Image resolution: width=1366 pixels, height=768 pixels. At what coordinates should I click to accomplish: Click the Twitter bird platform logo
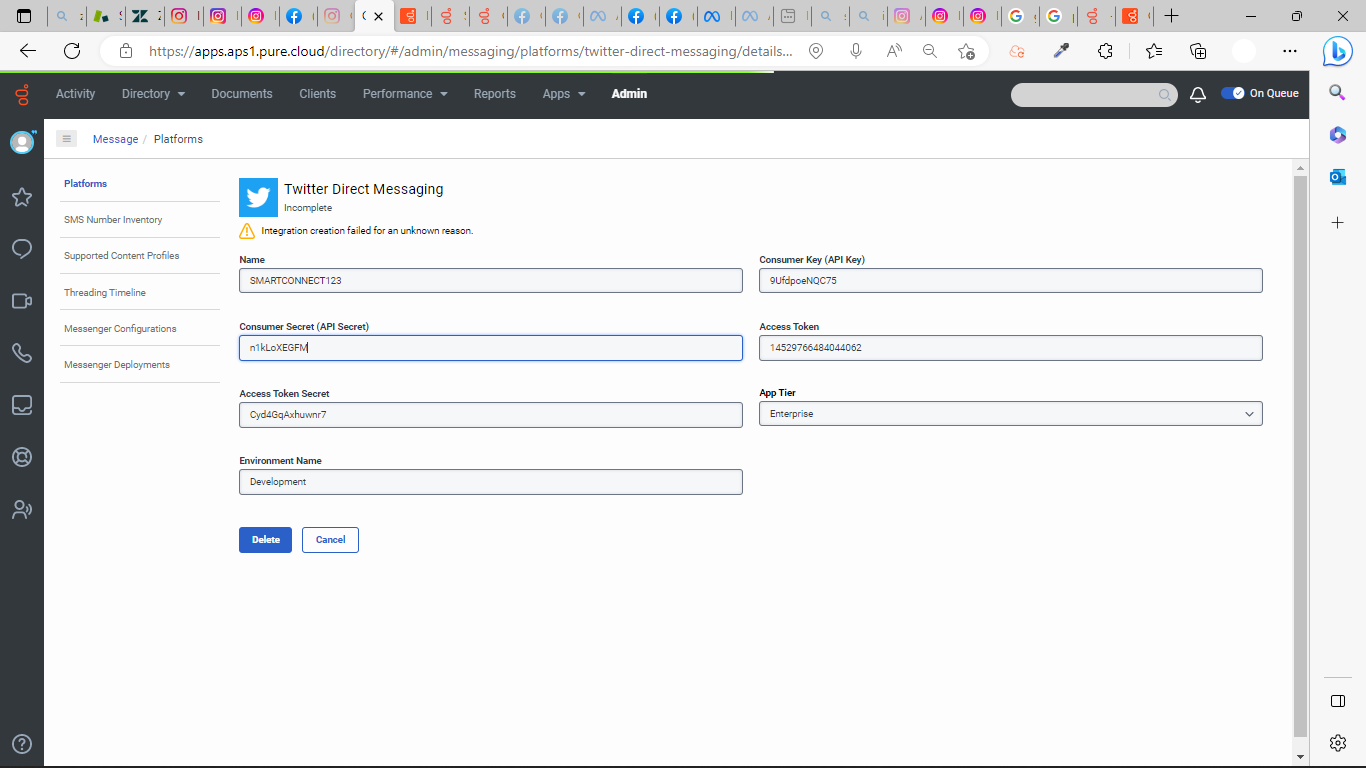click(x=258, y=198)
